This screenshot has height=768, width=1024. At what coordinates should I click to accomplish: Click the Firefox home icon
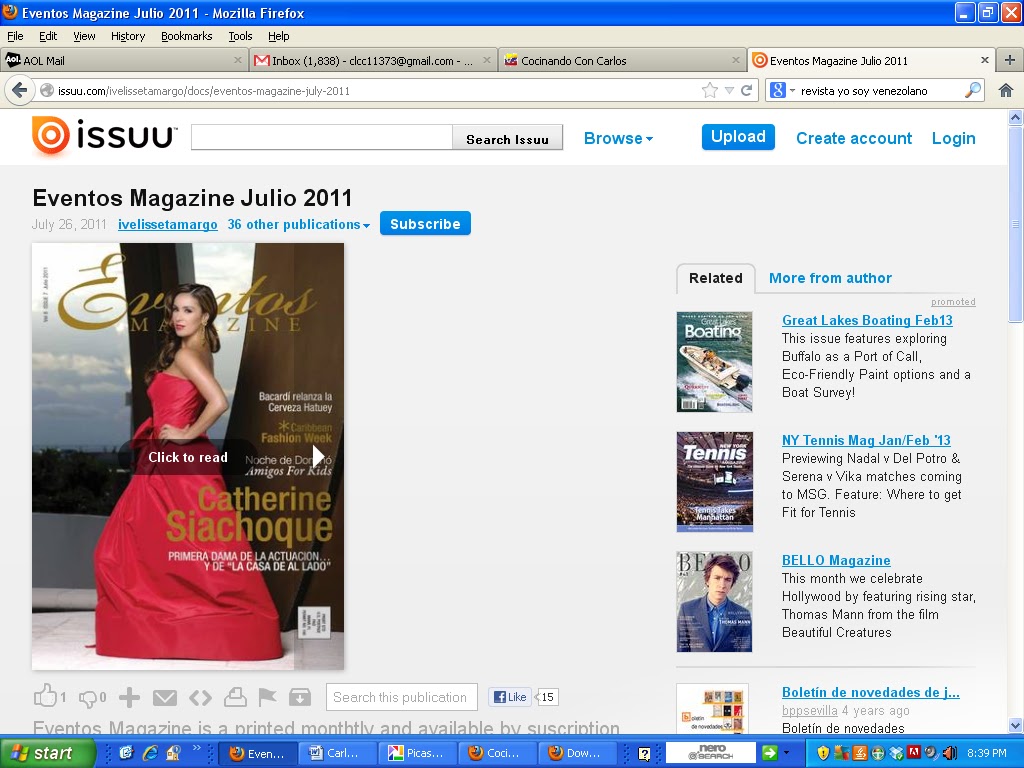point(1006,90)
